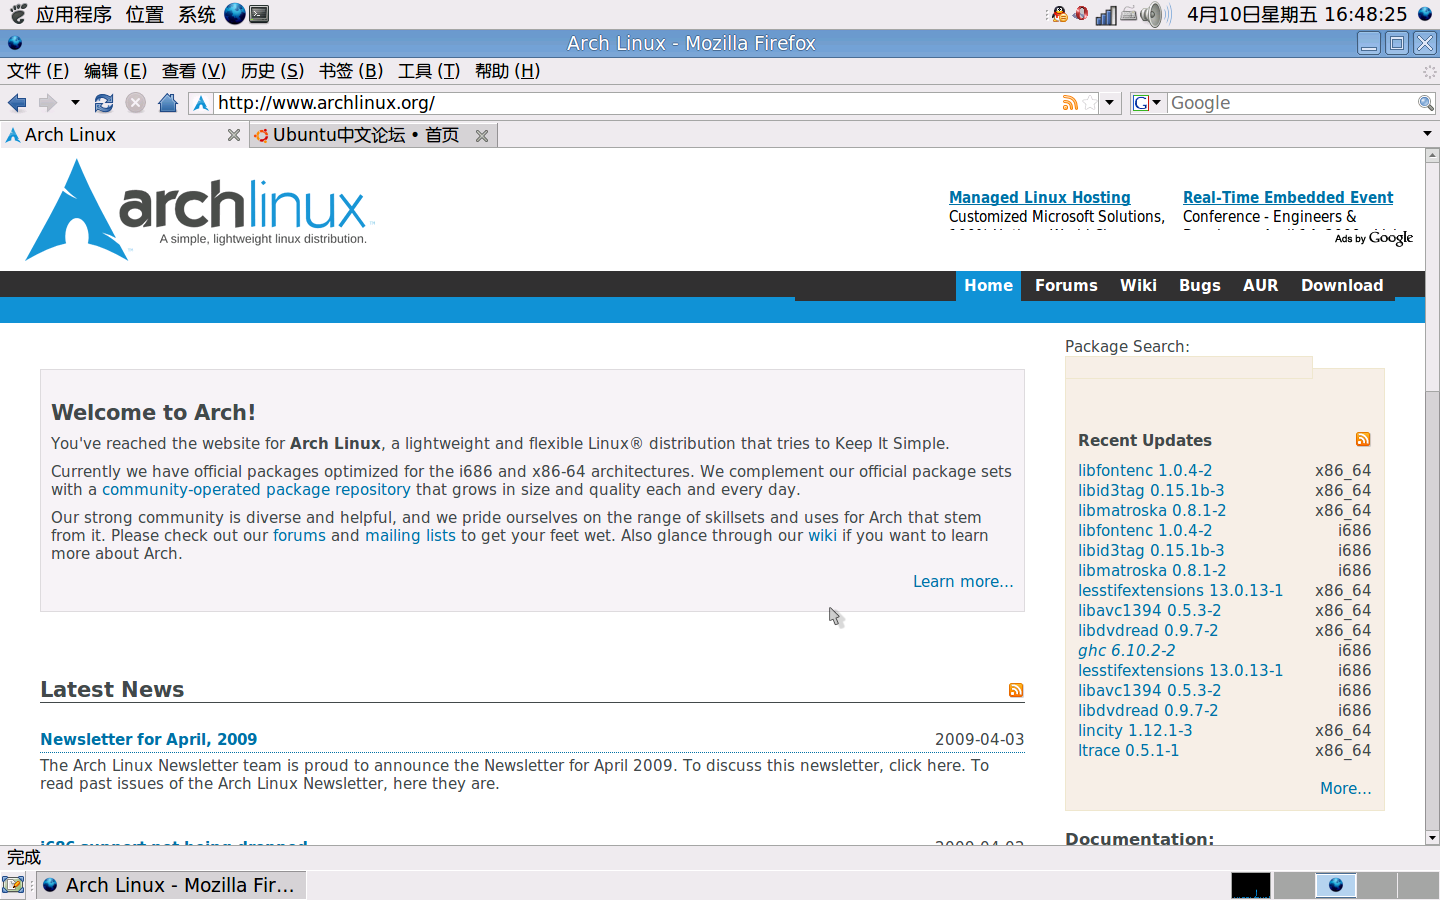
Task: Follow the community-operated package repository link
Action: (256, 490)
